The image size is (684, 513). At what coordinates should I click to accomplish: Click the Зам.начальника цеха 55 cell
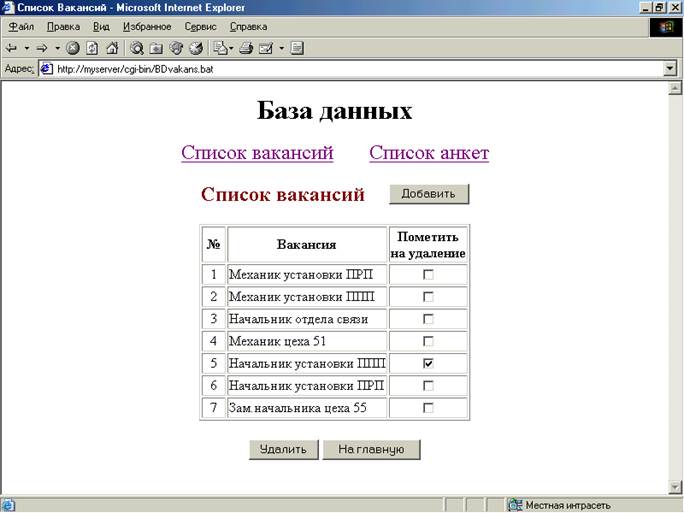pyautogui.click(x=307, y=408)
